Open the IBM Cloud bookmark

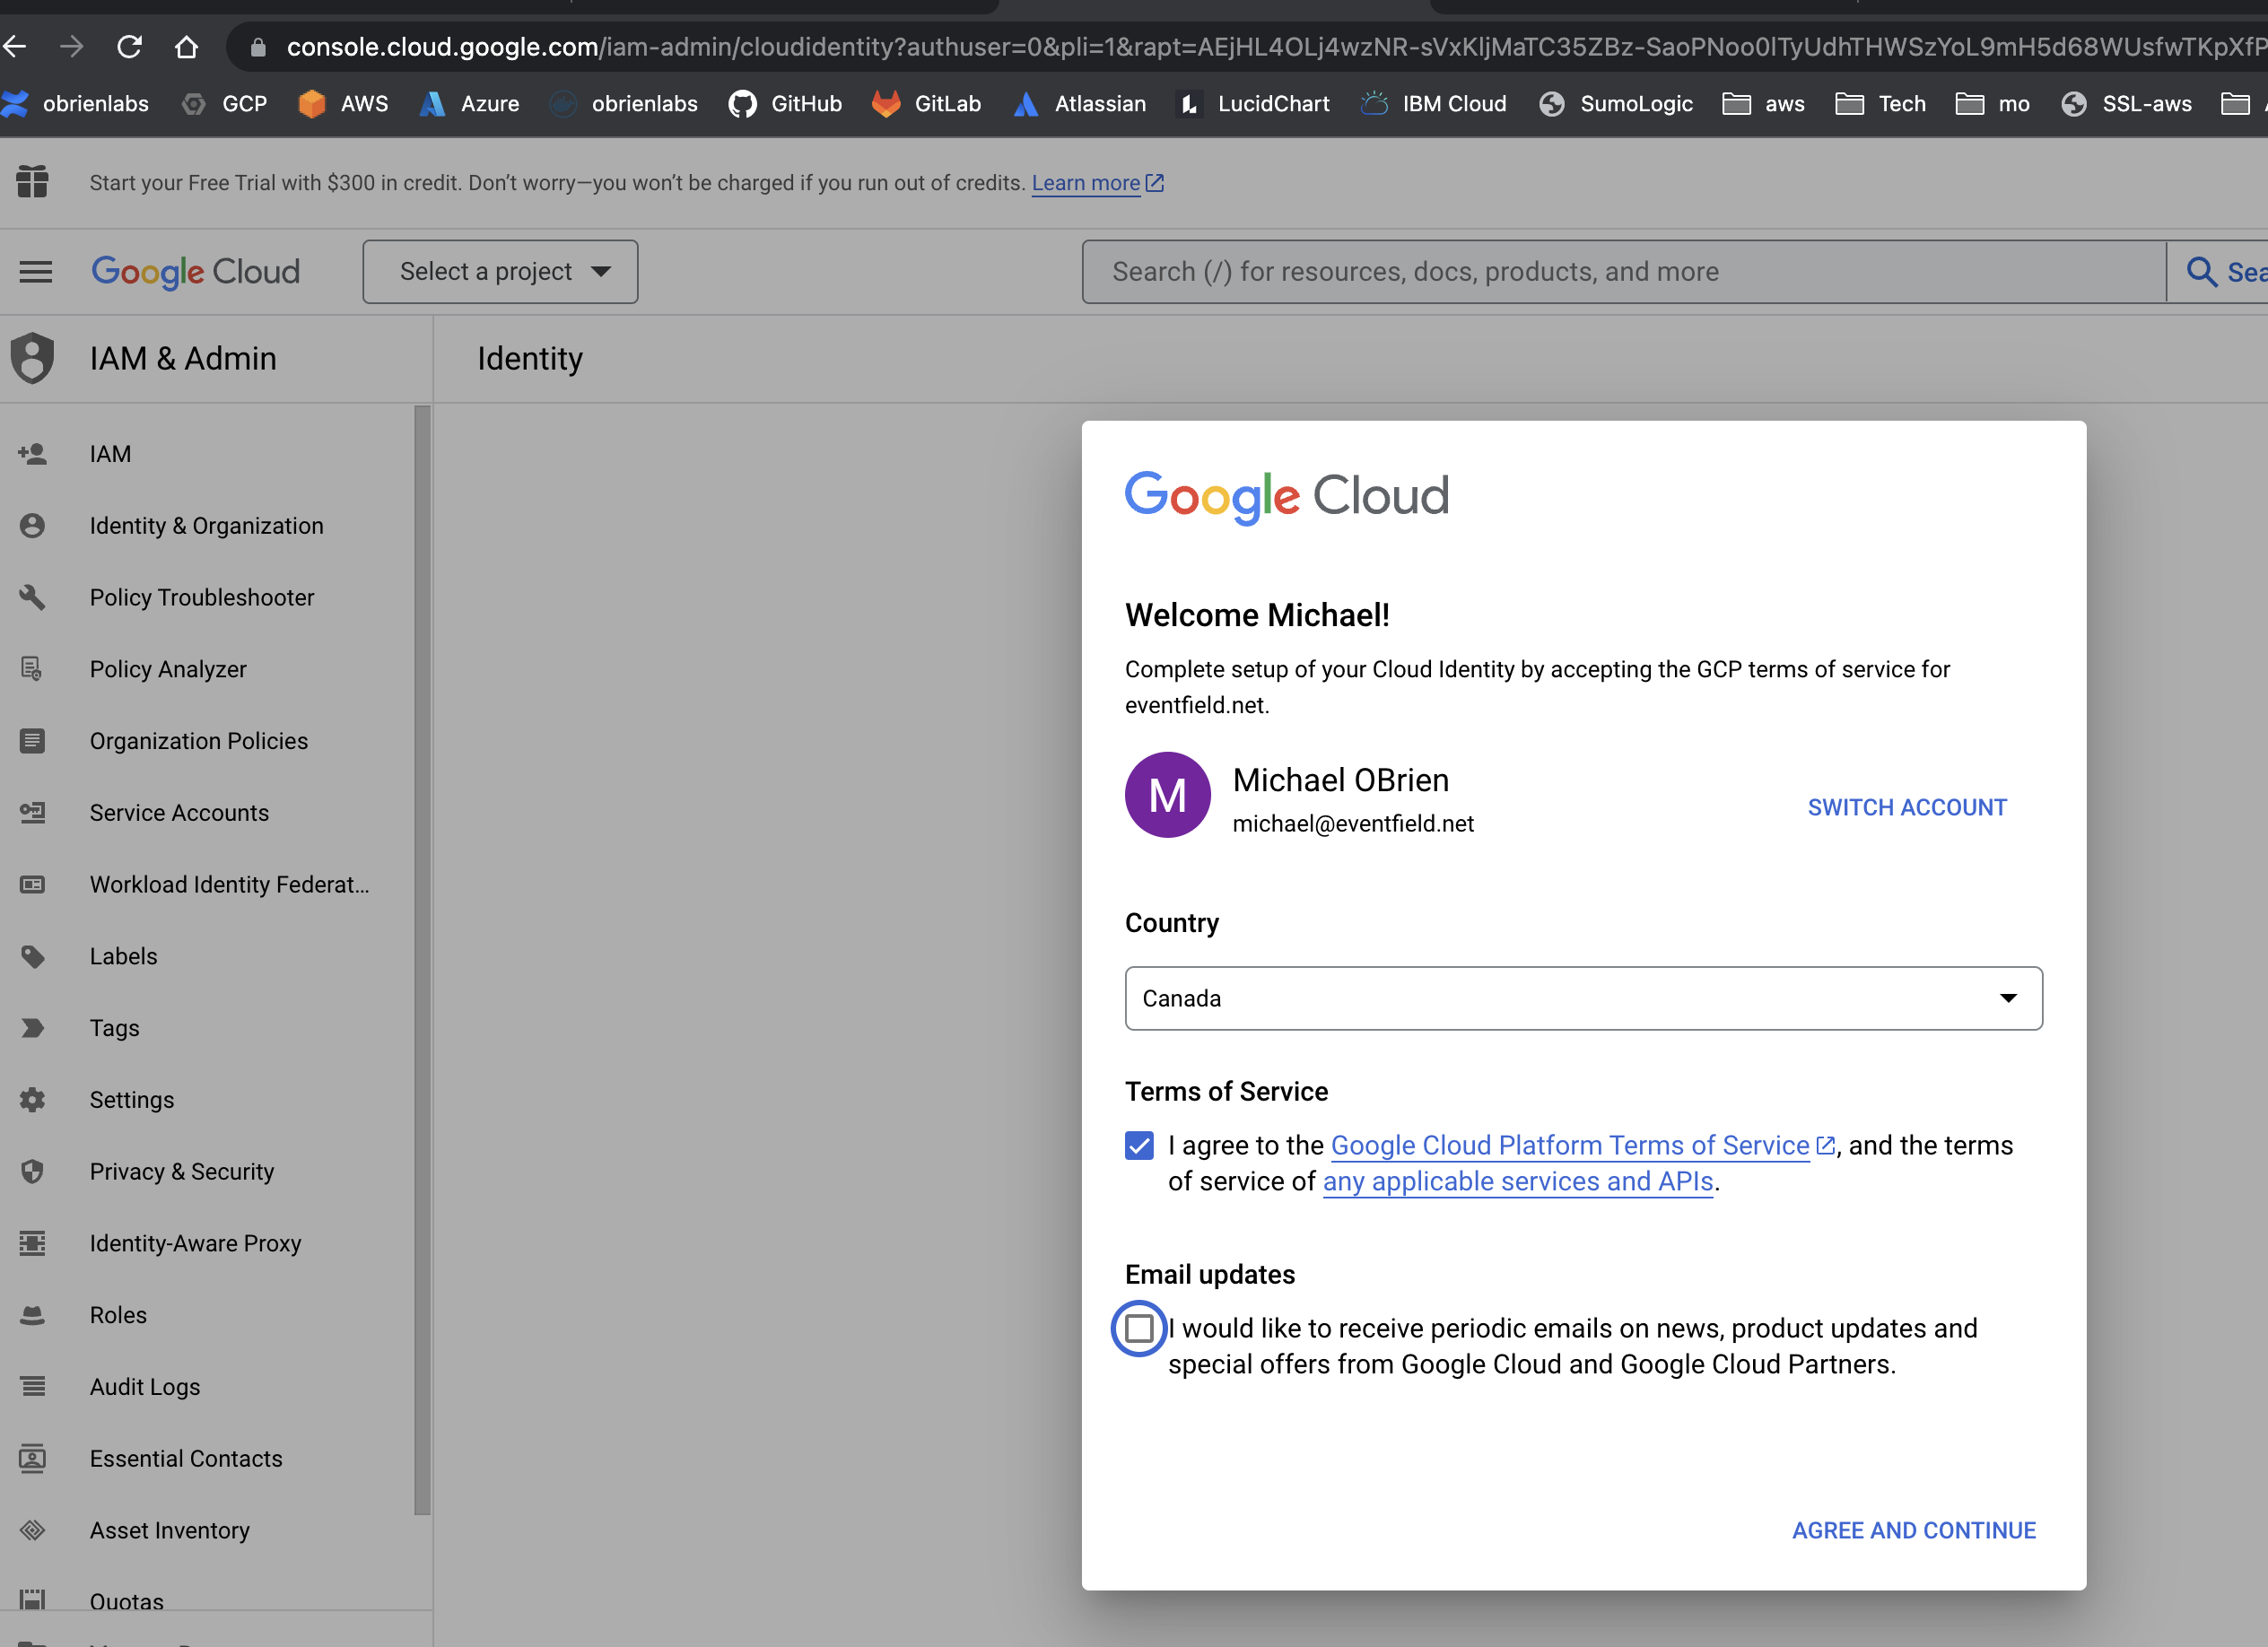click(x=1434, y=103)
